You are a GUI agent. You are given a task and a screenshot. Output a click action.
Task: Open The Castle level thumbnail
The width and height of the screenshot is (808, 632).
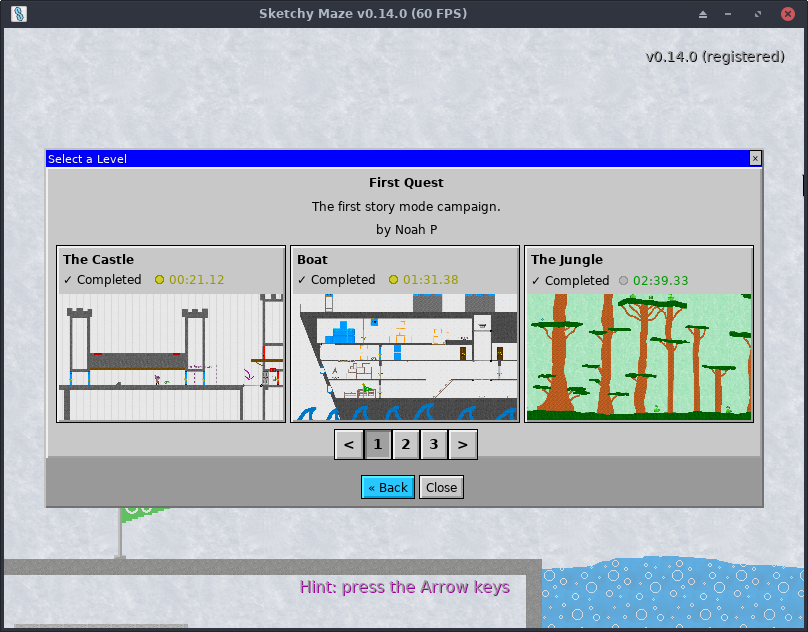[x=171, y=357]
